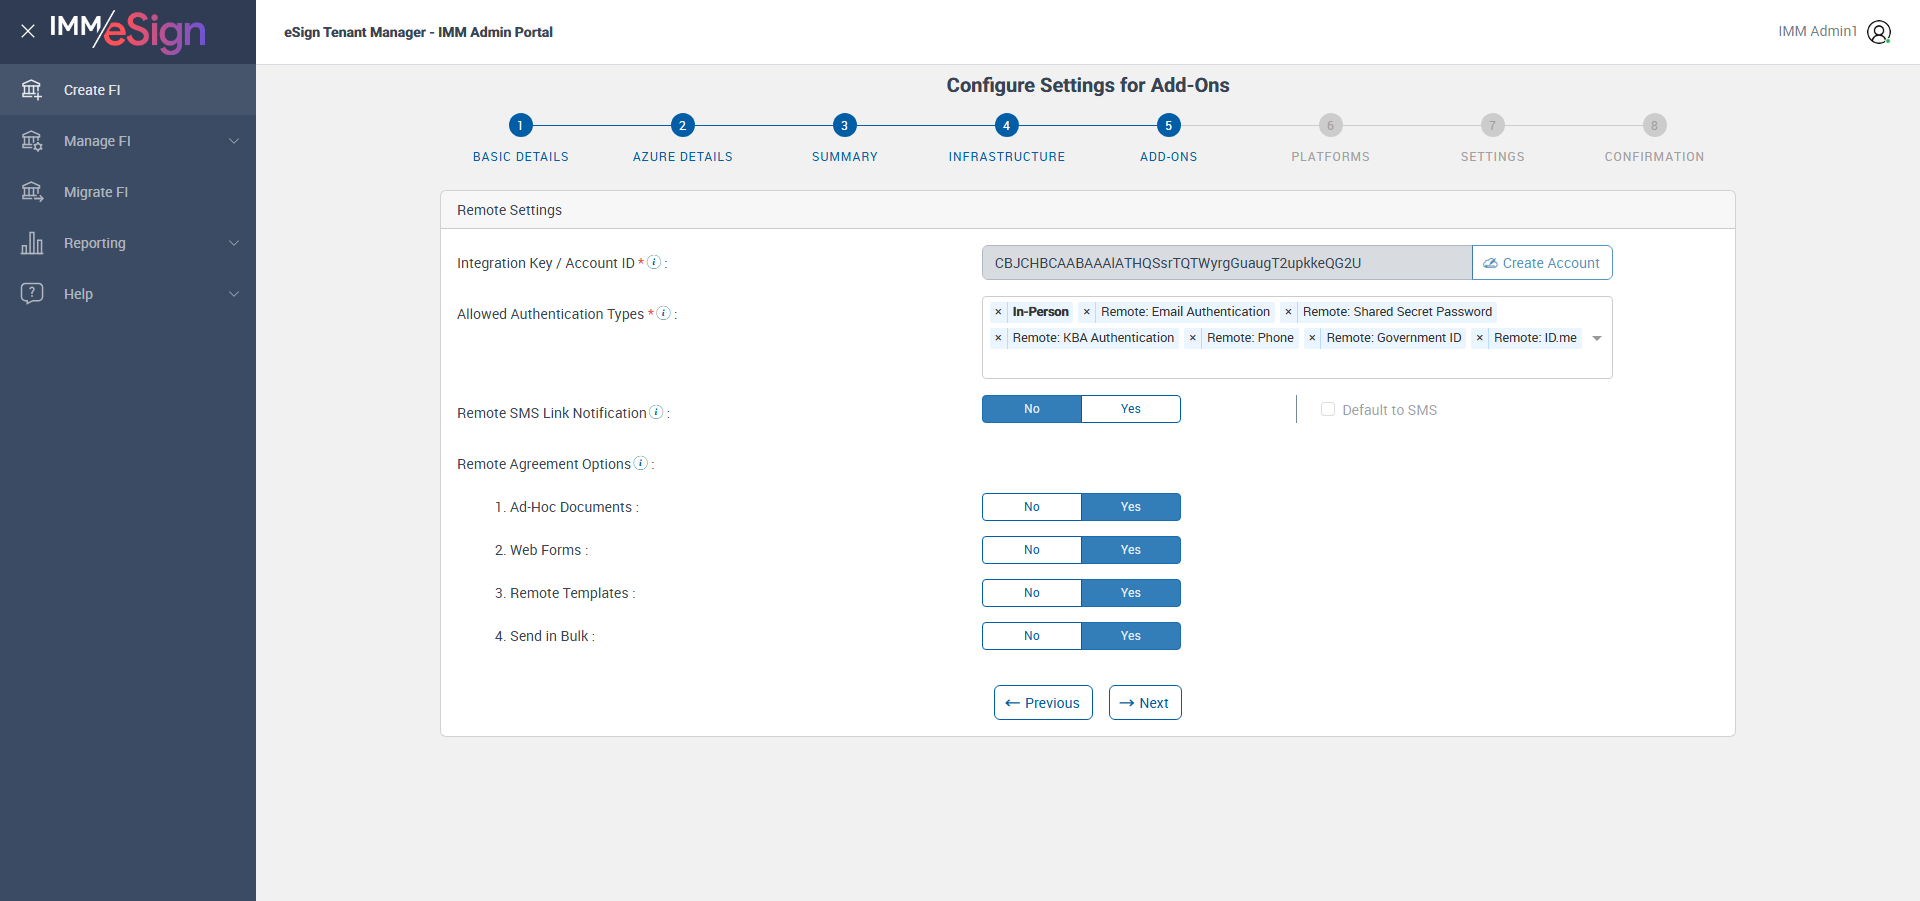Set Ad-Hoc Documents to No
The width and height of the screenshot is (1920, 901).
[1032, 507]
